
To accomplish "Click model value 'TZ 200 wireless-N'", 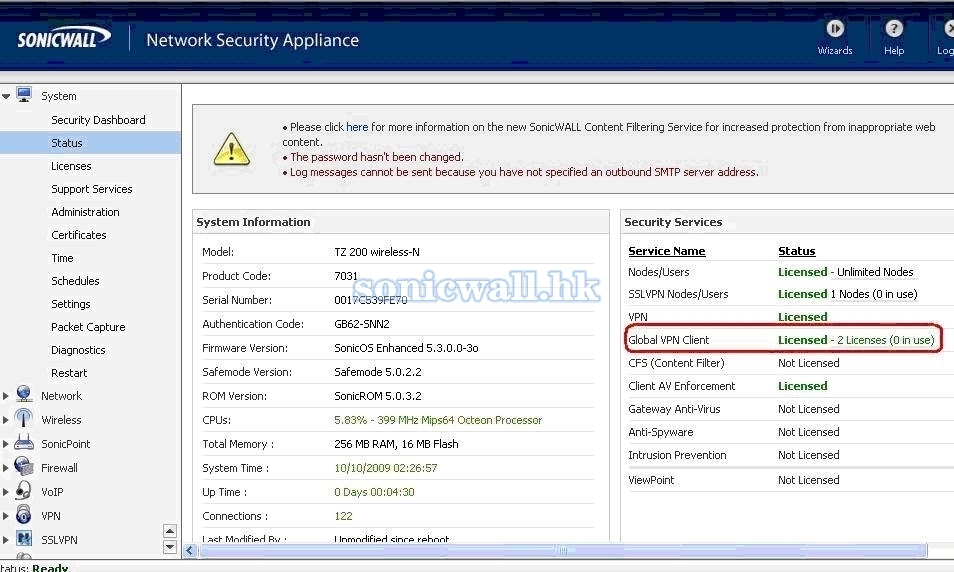I will pos(377,252).
